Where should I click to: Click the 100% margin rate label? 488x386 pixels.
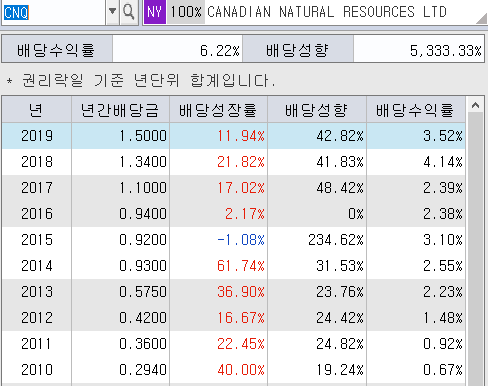pyautogui.click(x=186, y=12)
